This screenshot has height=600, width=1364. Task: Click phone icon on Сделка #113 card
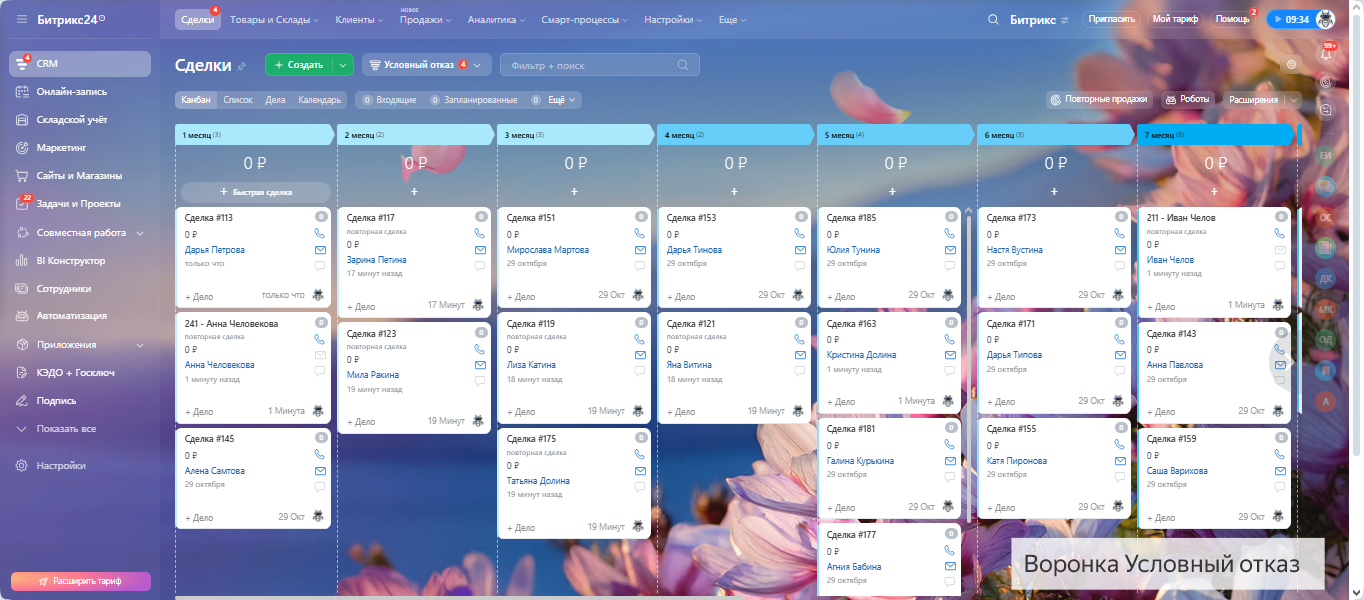pos(320,233)
